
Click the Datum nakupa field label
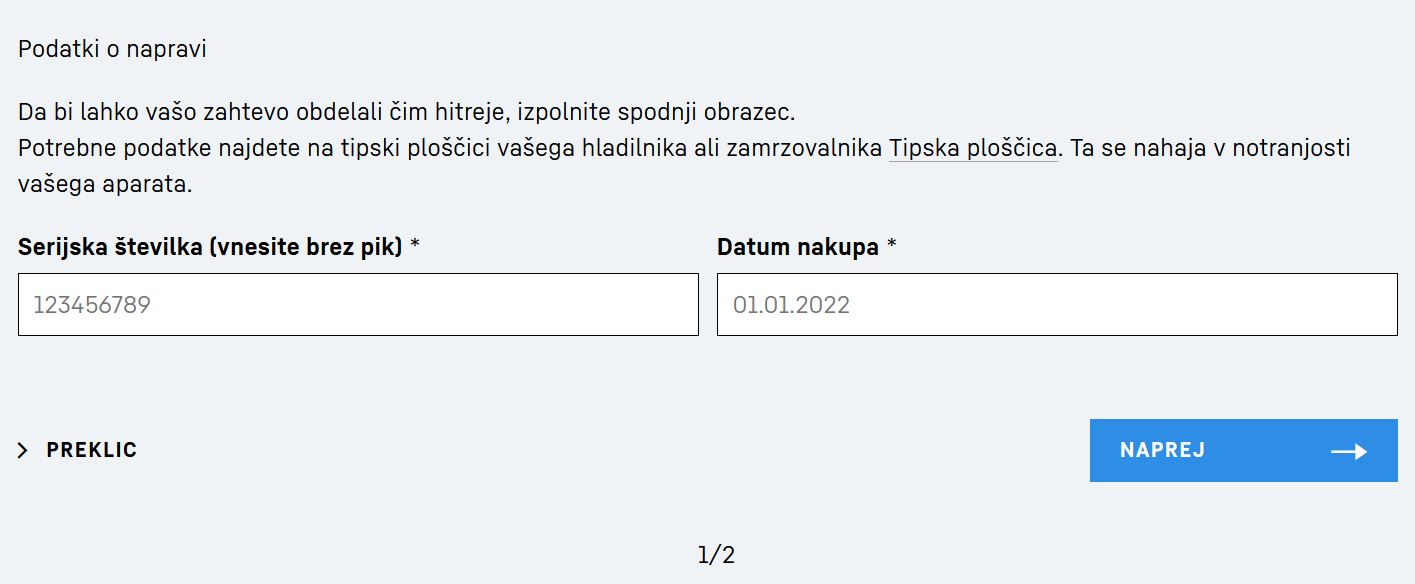point(797,247)
